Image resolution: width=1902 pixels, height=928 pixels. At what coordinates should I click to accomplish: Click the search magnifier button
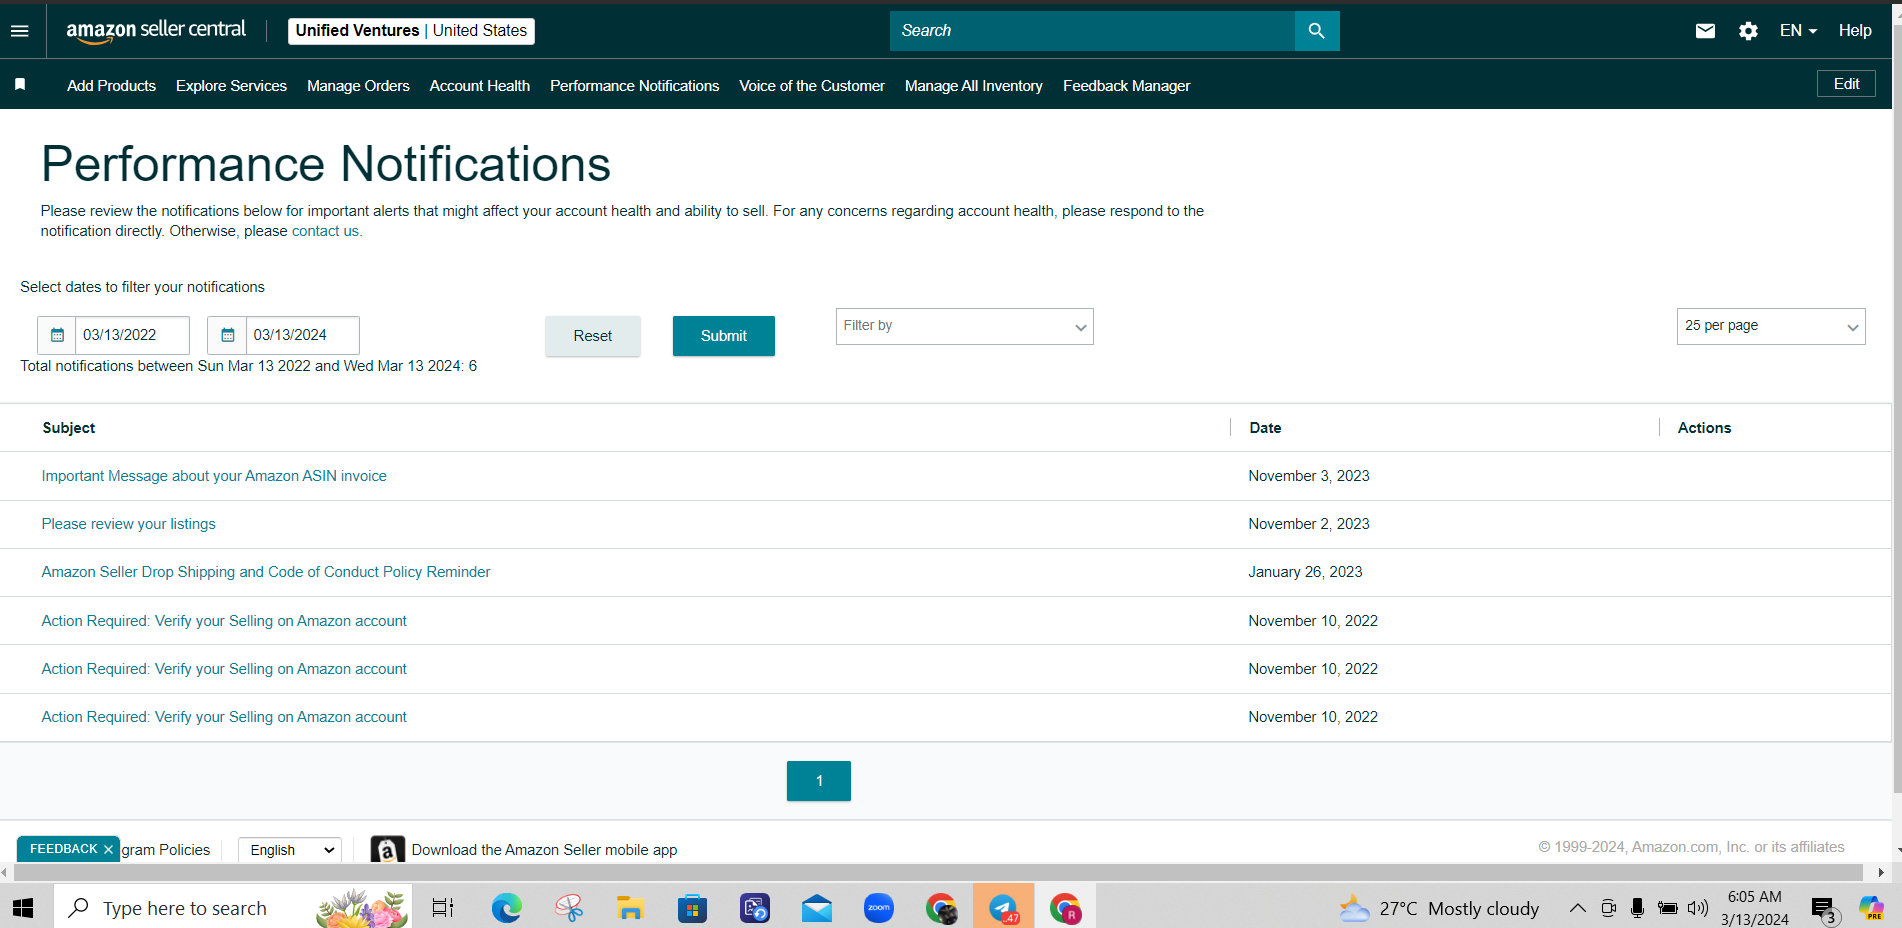pyautogui.click(x=1317, y=31)
